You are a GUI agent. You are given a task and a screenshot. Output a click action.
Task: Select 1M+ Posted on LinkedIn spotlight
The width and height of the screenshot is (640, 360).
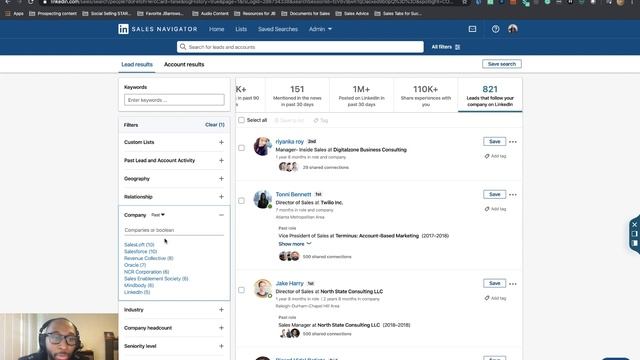361,95
